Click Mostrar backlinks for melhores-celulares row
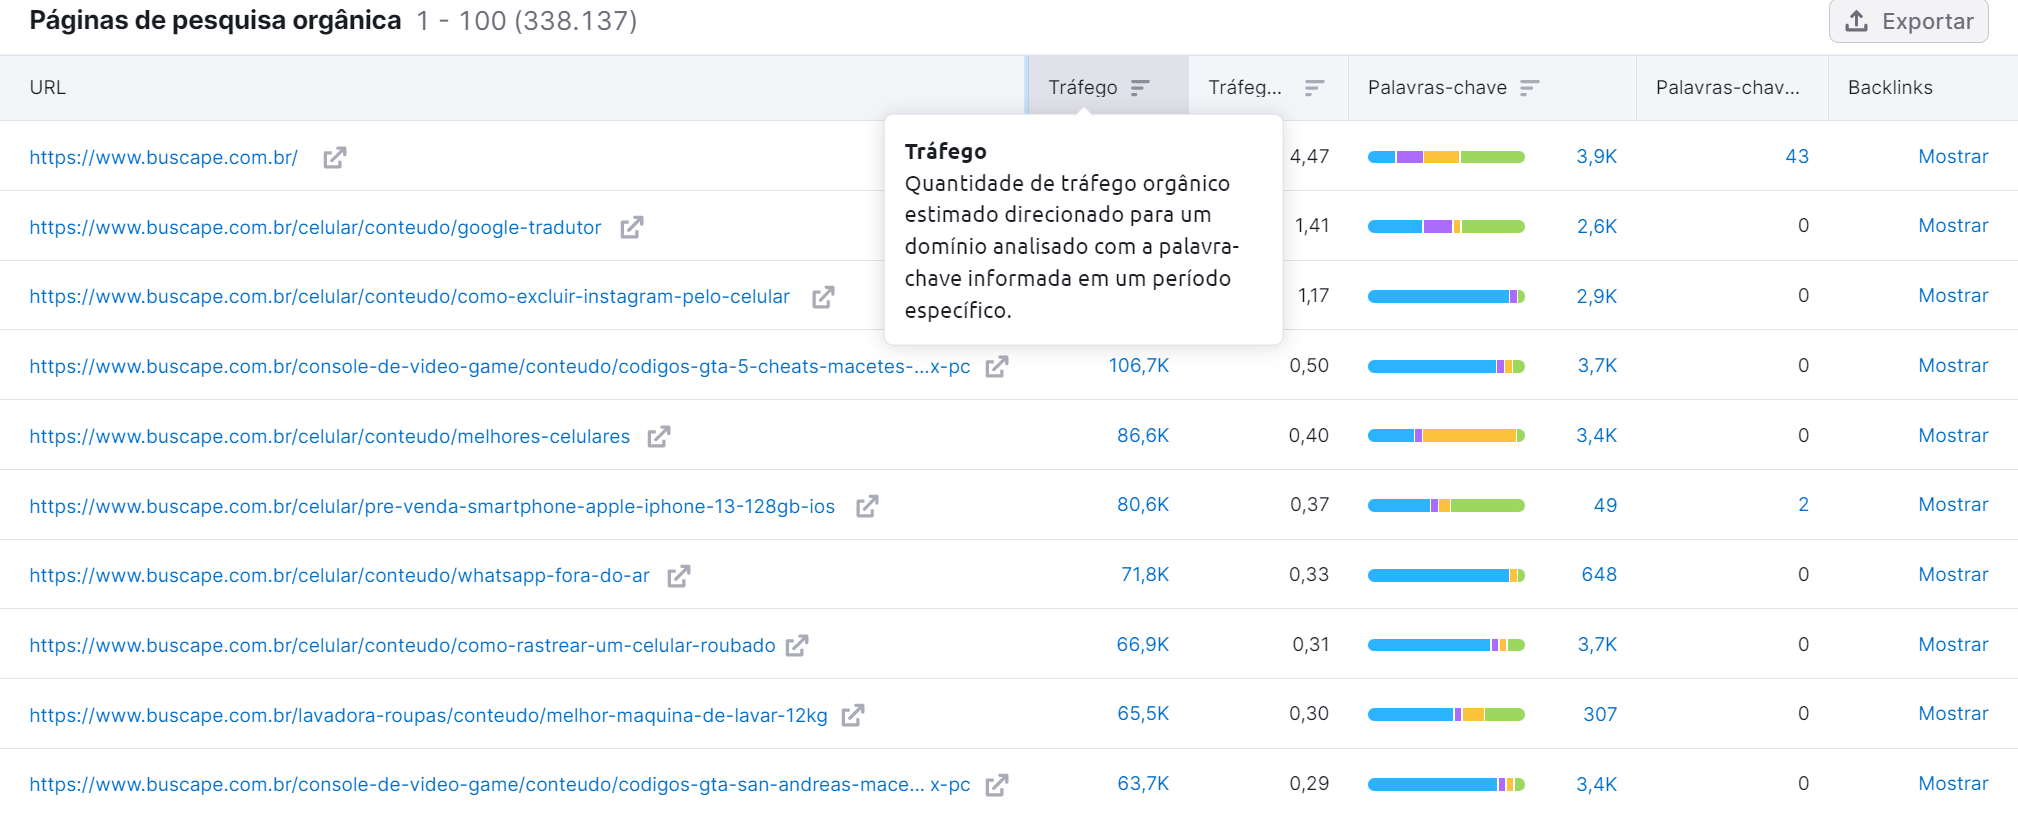This screenshot has height=817, width=2018. coord(1953,435)
